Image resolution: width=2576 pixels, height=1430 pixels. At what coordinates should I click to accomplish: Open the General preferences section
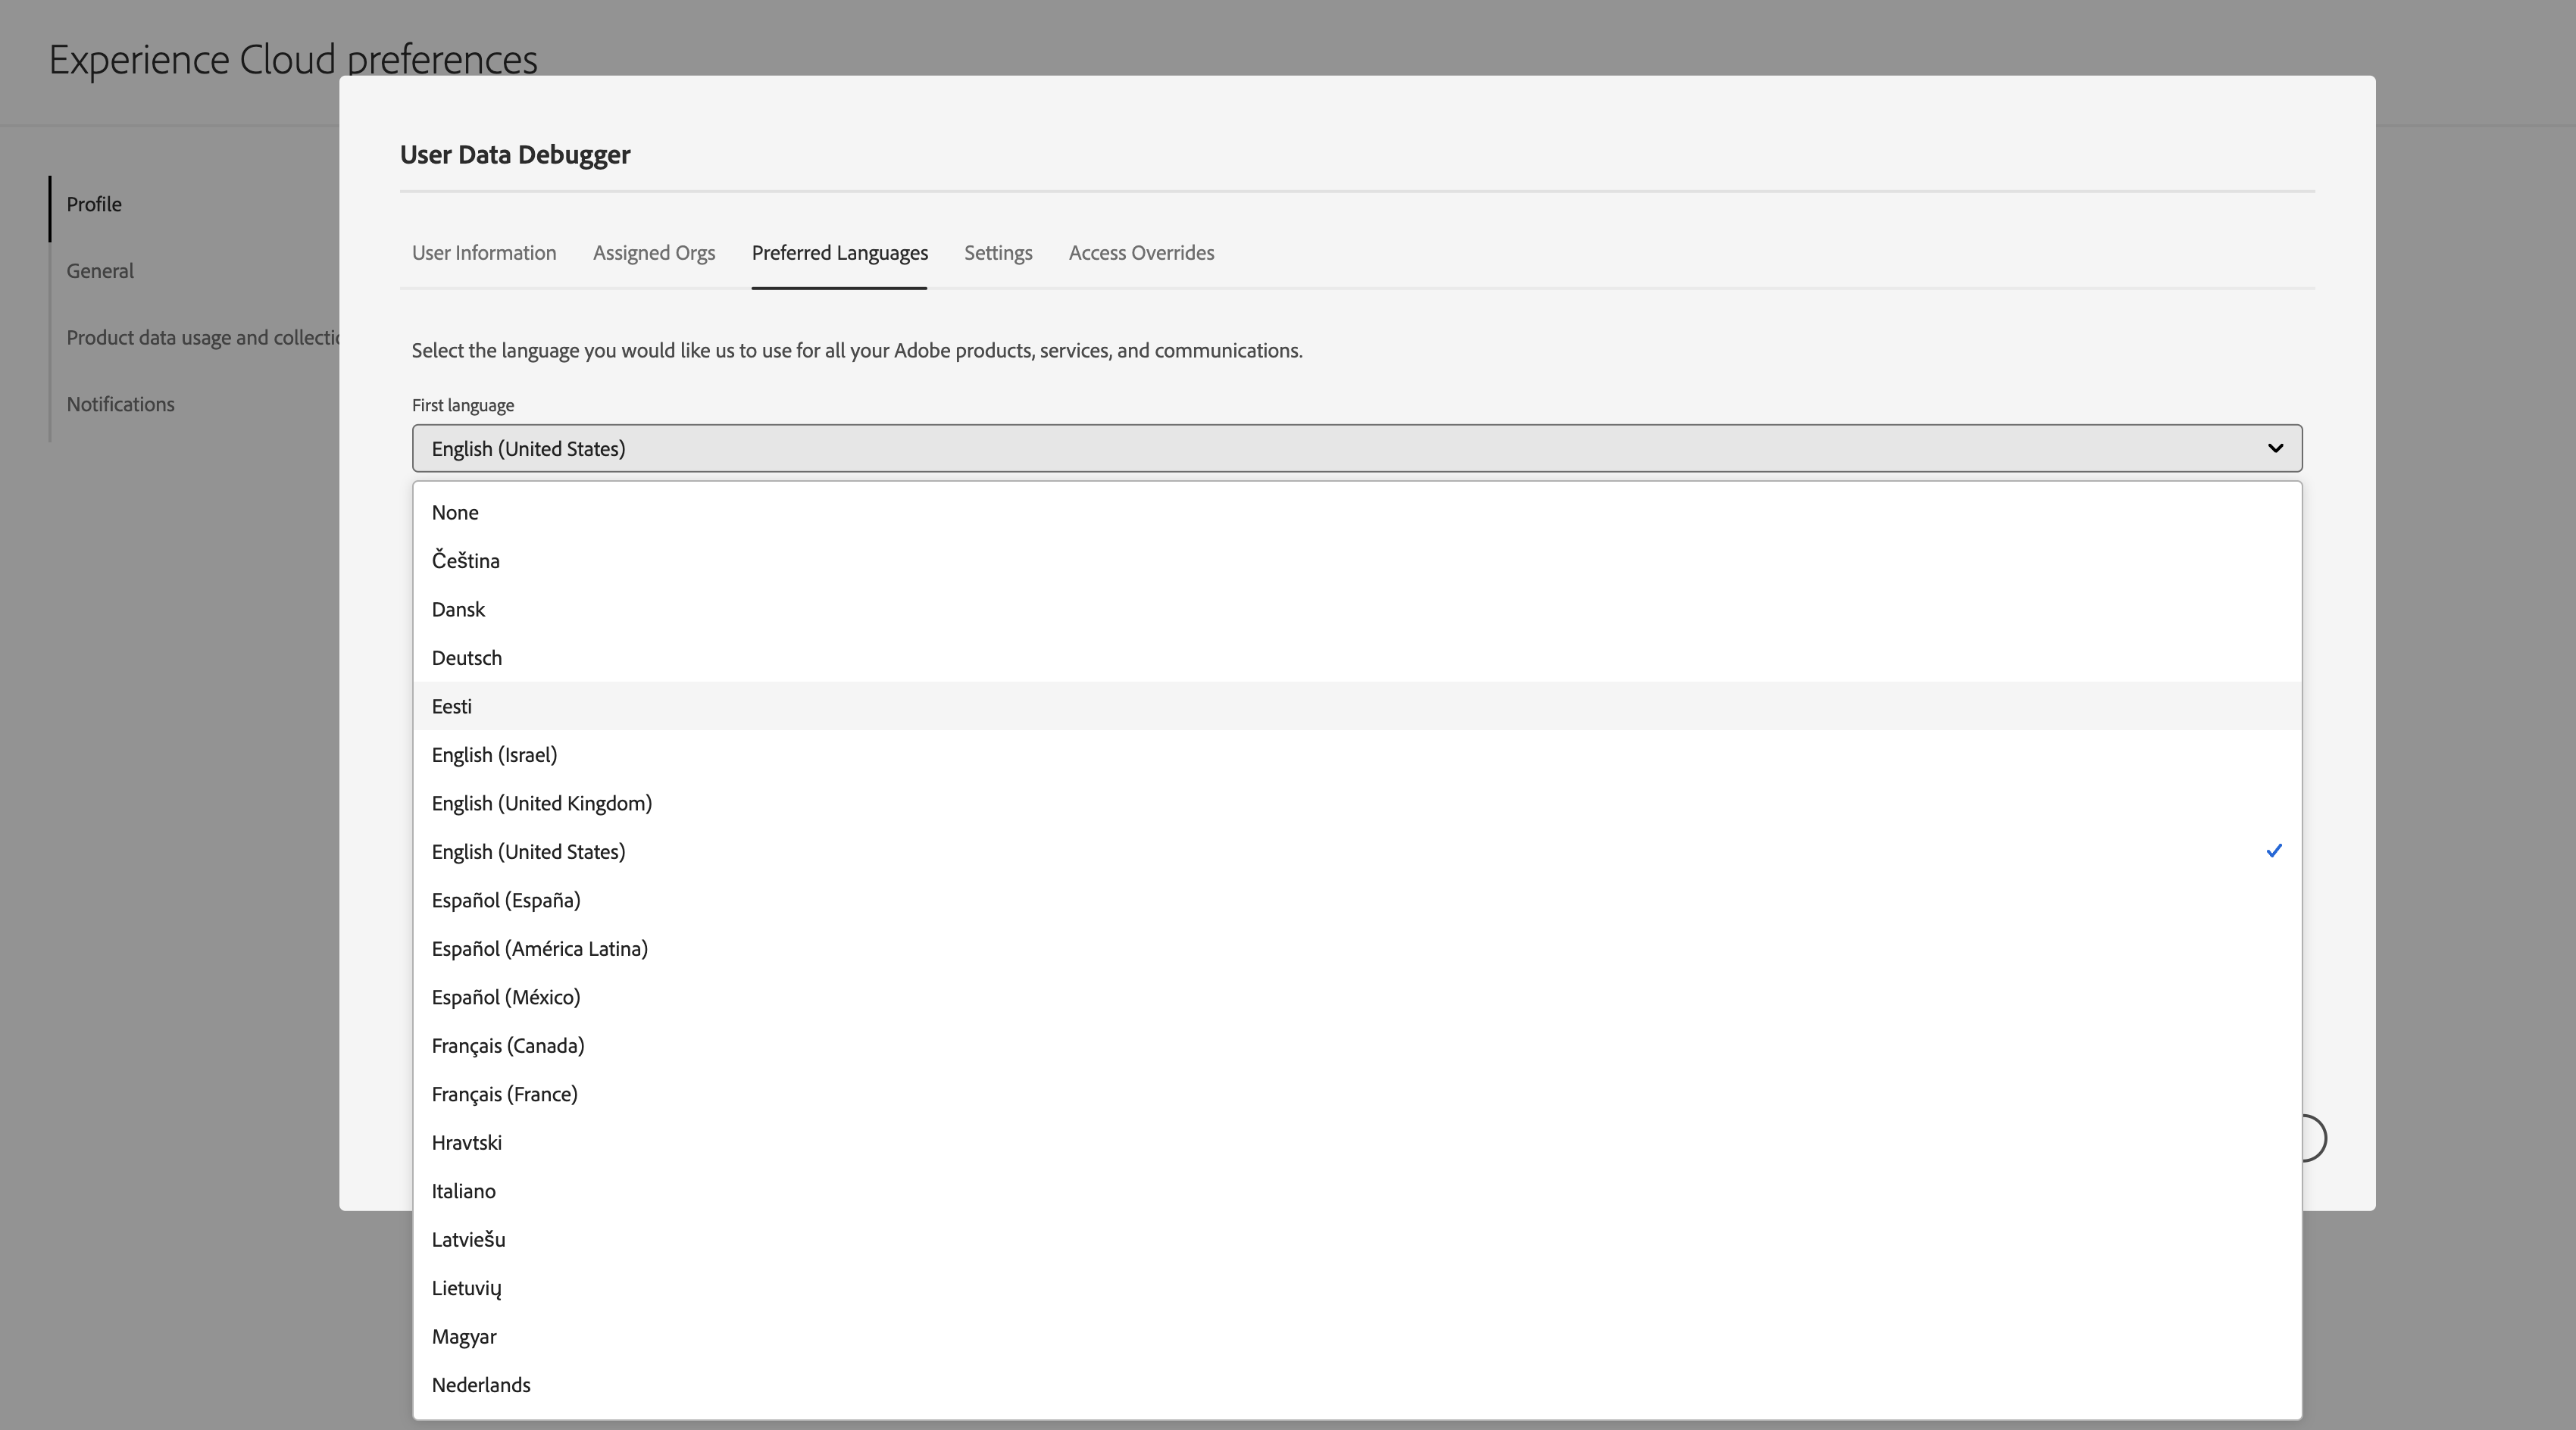[x=100, y=271]
